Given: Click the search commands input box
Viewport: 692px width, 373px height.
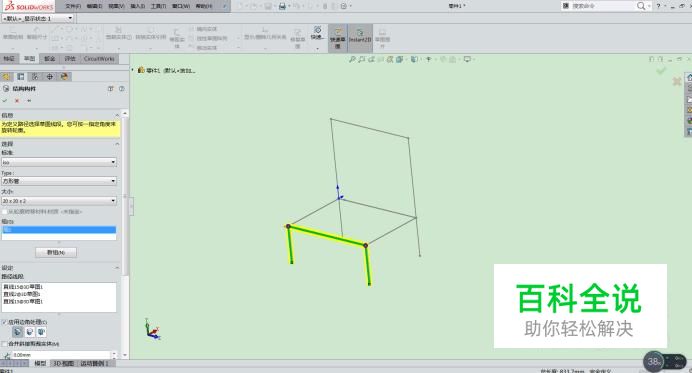Looking at the screenshot, I should coord(603,6).
